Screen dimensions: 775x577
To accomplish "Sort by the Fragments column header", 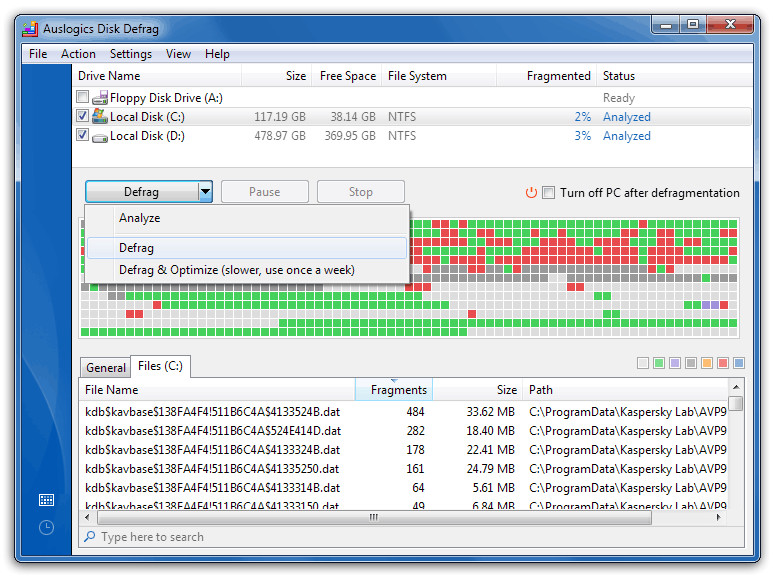I will [x=394, y=390].
